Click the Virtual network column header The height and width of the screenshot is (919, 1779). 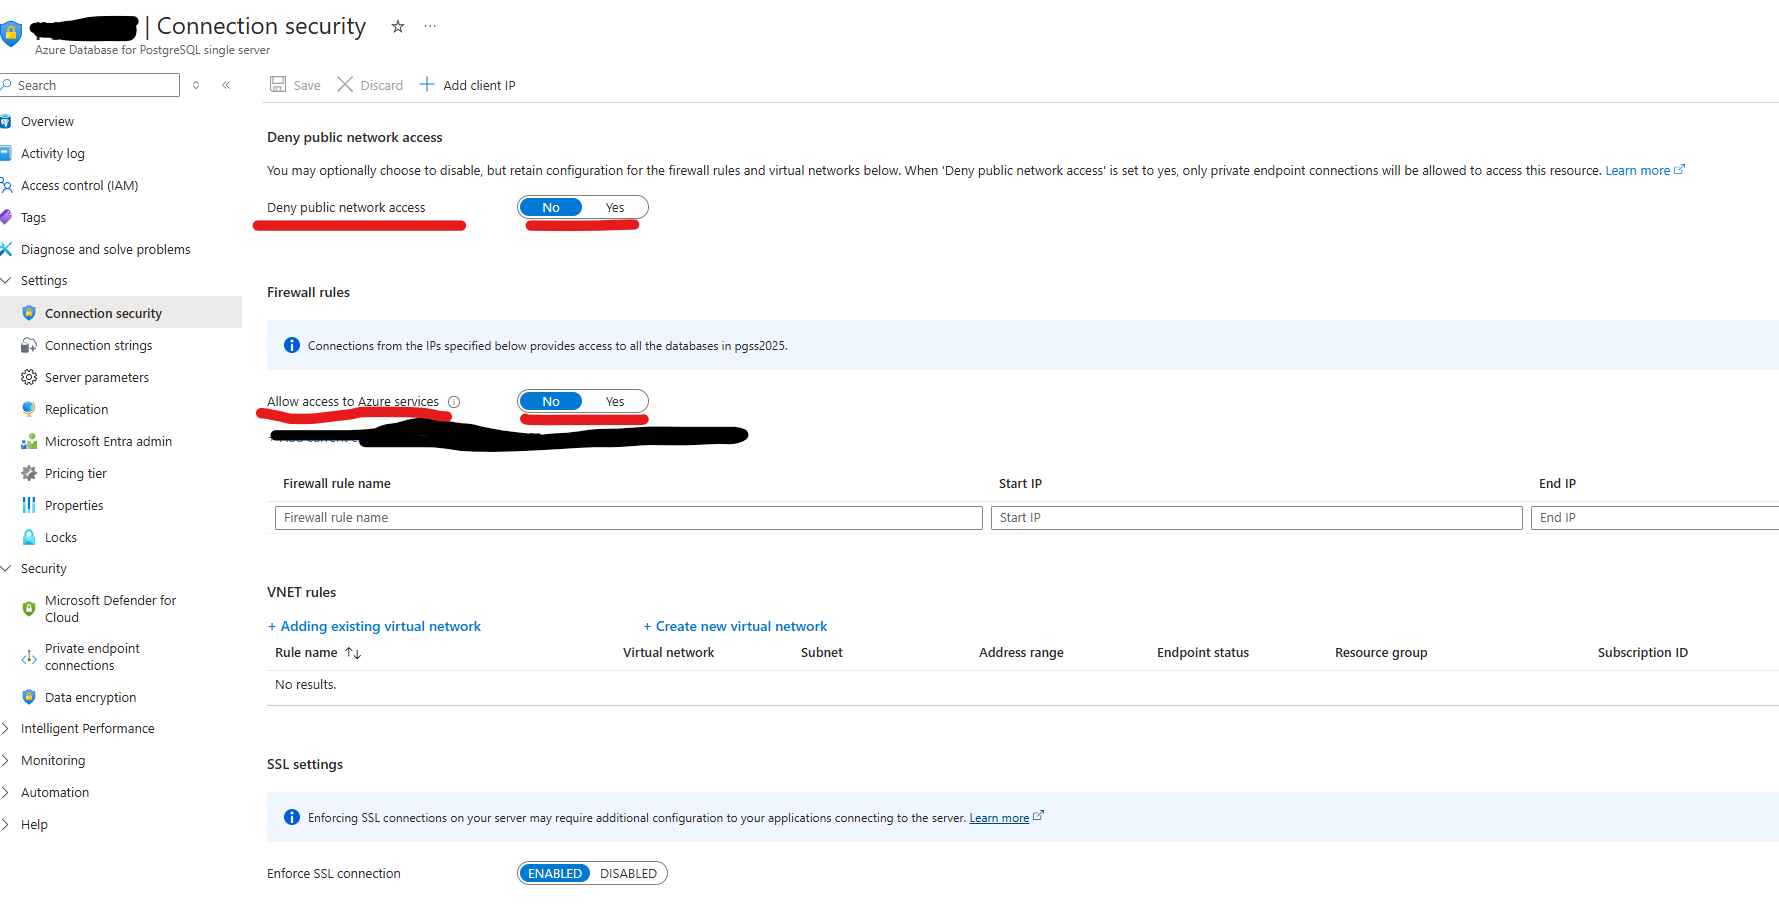pos(668,653)
